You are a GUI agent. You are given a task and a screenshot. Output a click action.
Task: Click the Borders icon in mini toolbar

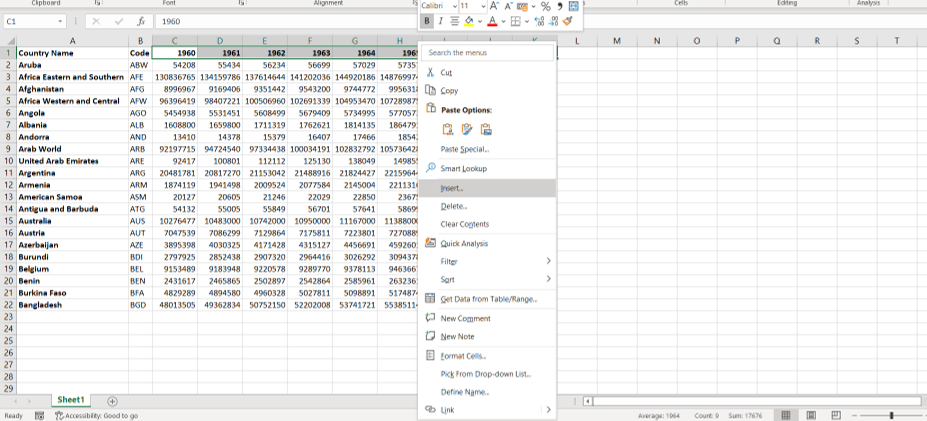(516, 21)
